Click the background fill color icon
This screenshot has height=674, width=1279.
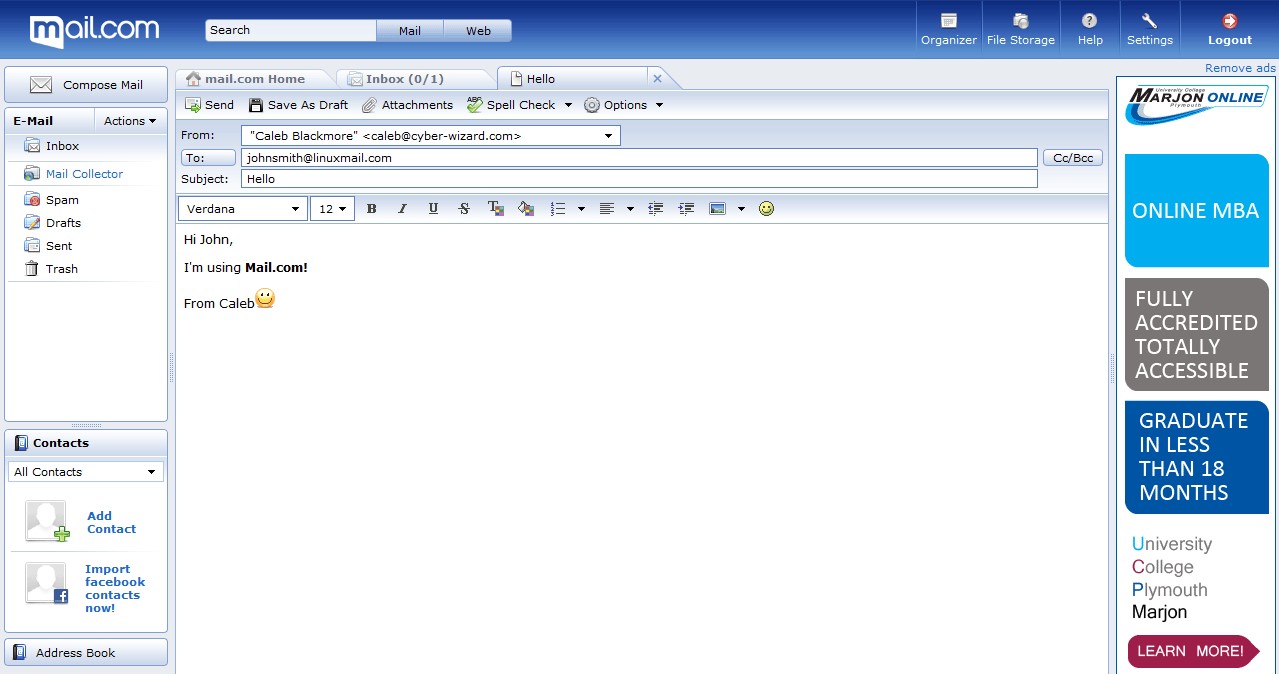point(526,209)
